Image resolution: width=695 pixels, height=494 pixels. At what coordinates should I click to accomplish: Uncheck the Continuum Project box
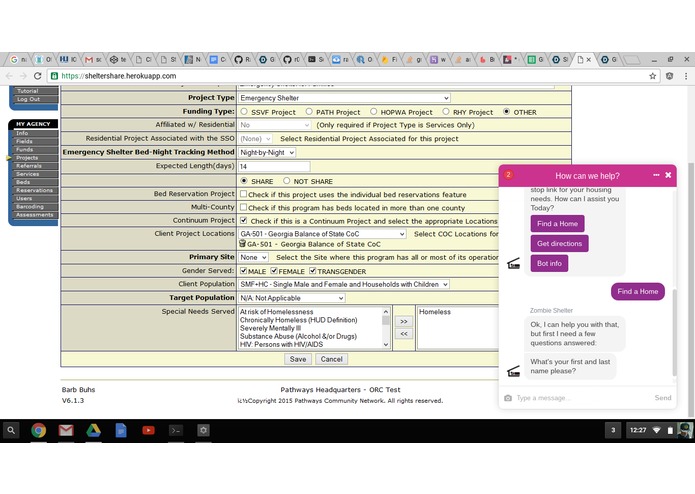[x=243, y=220]
